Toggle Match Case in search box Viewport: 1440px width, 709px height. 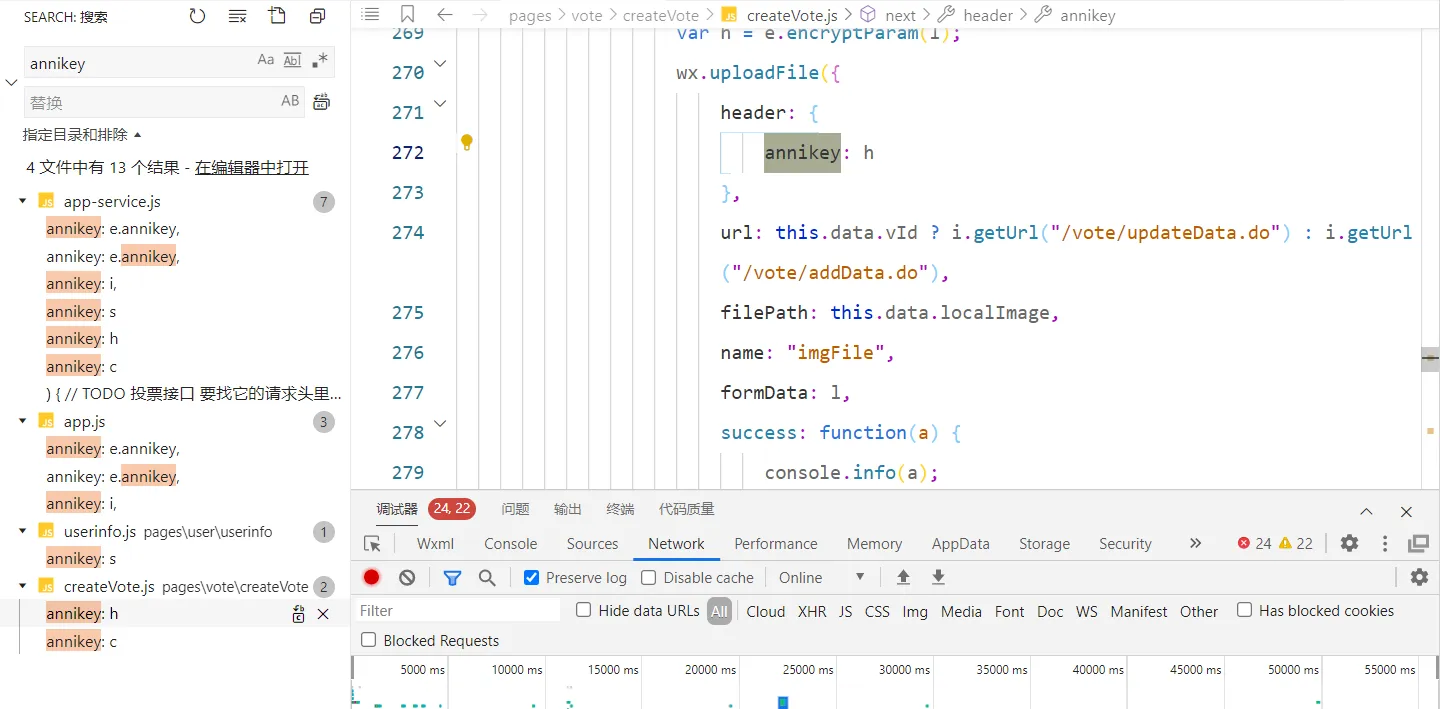coord(266,60)
